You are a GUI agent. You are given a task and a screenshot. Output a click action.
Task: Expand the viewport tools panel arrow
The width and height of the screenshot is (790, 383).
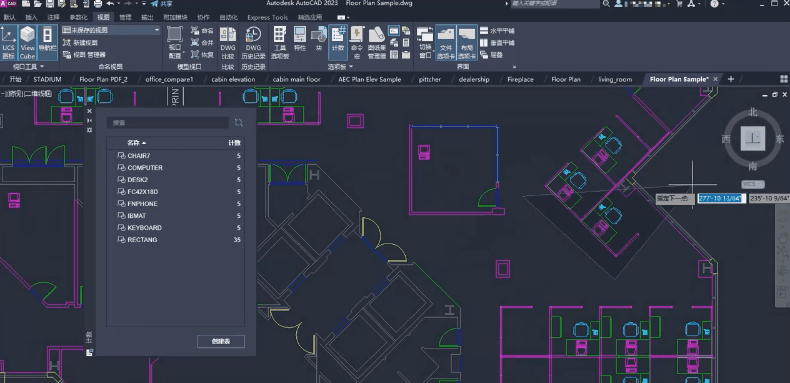coord(42,67)
